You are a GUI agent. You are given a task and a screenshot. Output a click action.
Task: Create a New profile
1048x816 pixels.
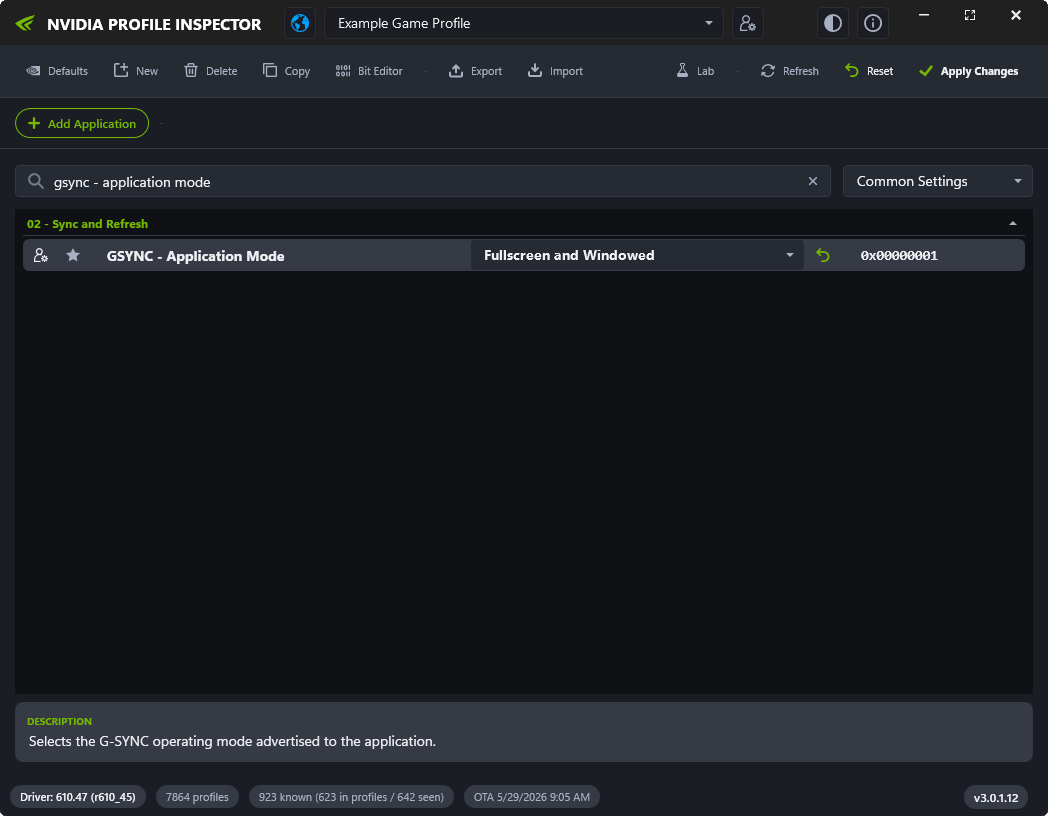click(136, 71)
